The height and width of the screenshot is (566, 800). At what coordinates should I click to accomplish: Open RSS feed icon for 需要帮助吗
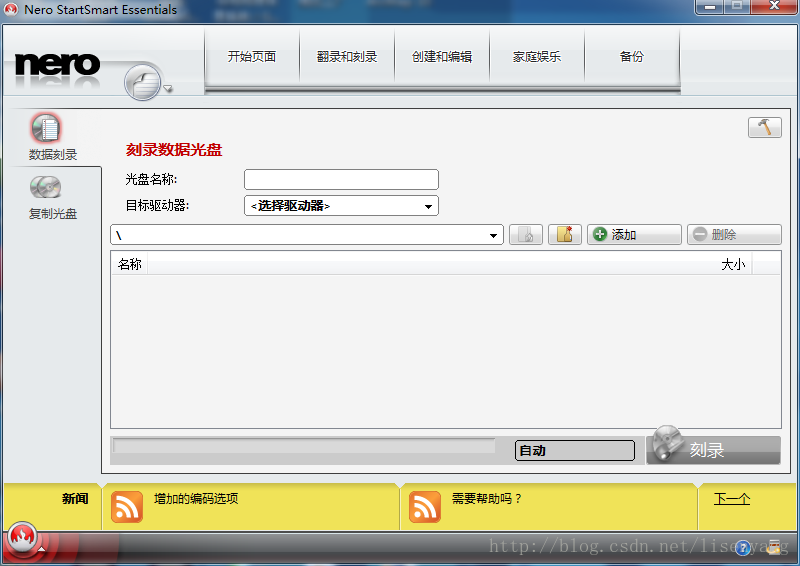424,507
